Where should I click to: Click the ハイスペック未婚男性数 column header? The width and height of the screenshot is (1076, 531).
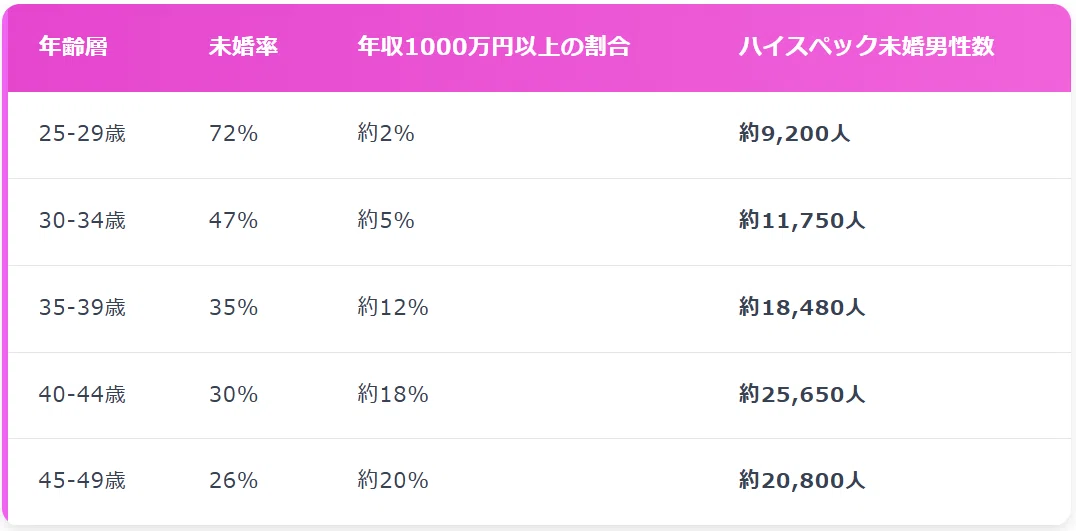click(x=866, y=47)
